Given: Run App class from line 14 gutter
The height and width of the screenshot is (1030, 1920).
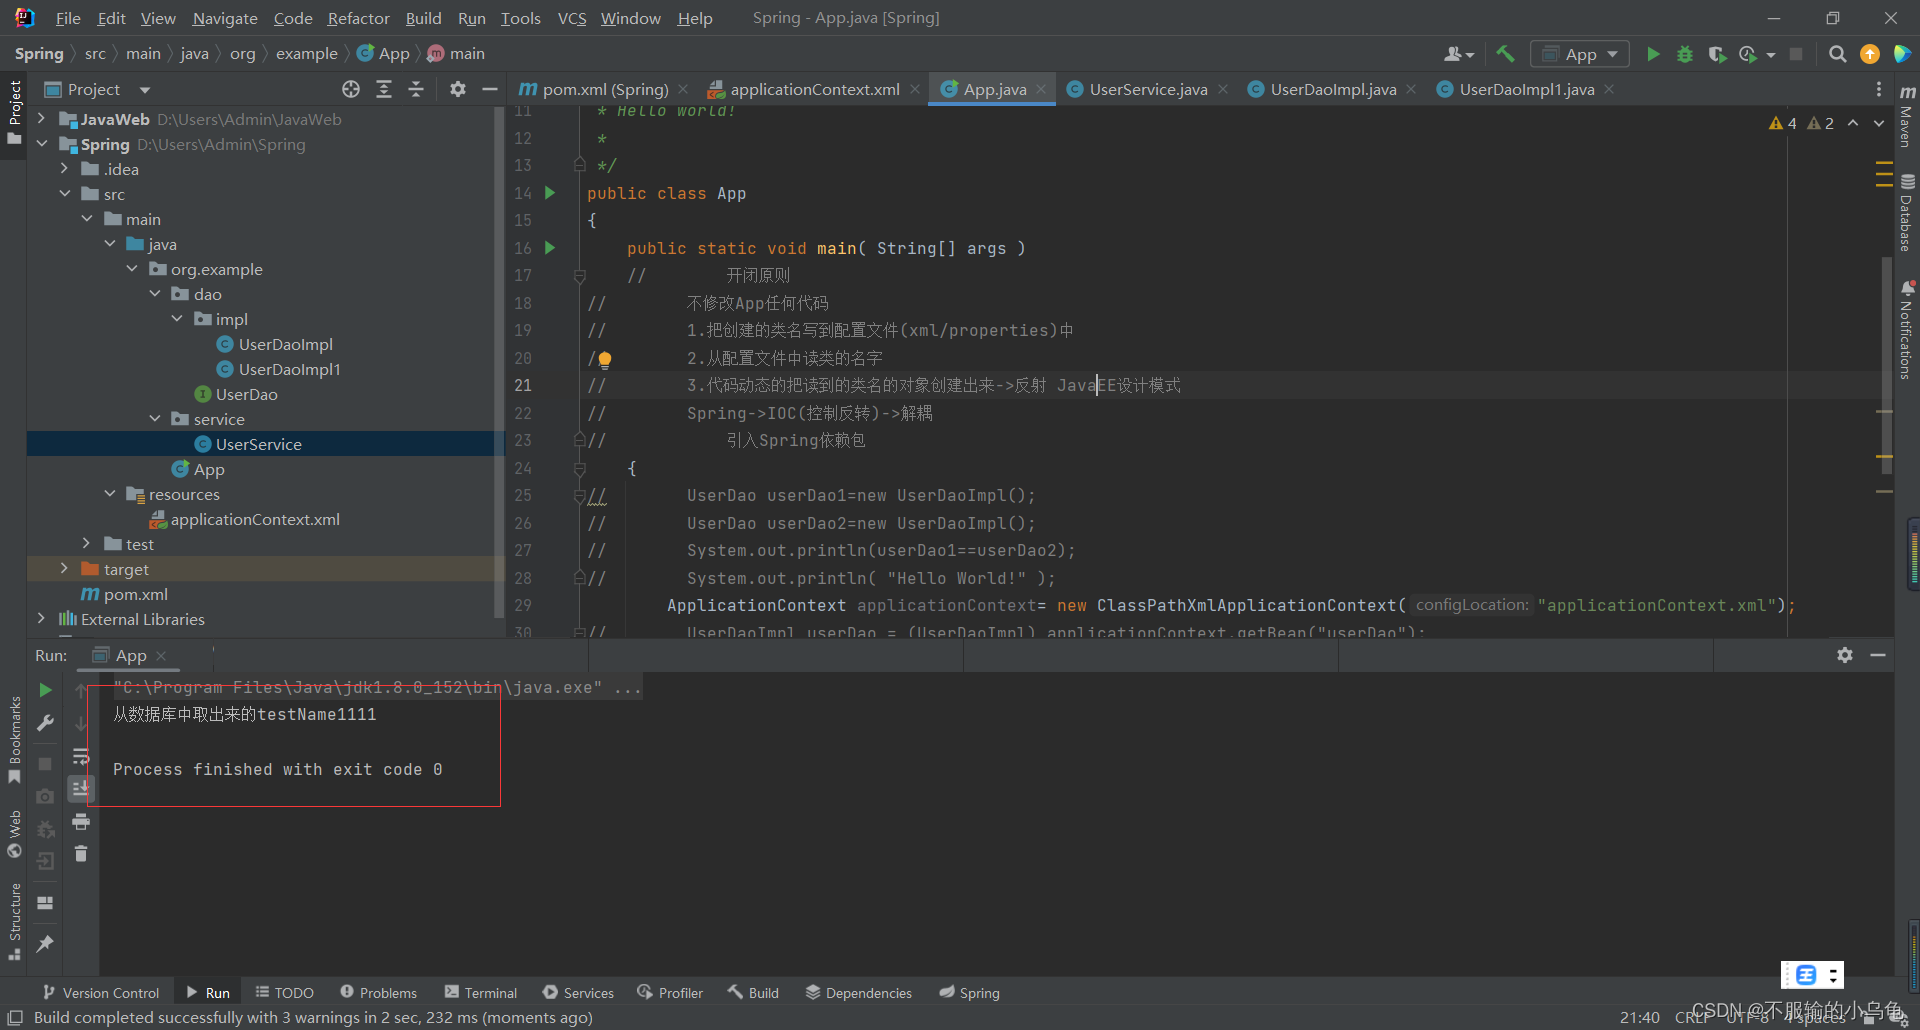Looking at the screenshot, I should (550, 192).
